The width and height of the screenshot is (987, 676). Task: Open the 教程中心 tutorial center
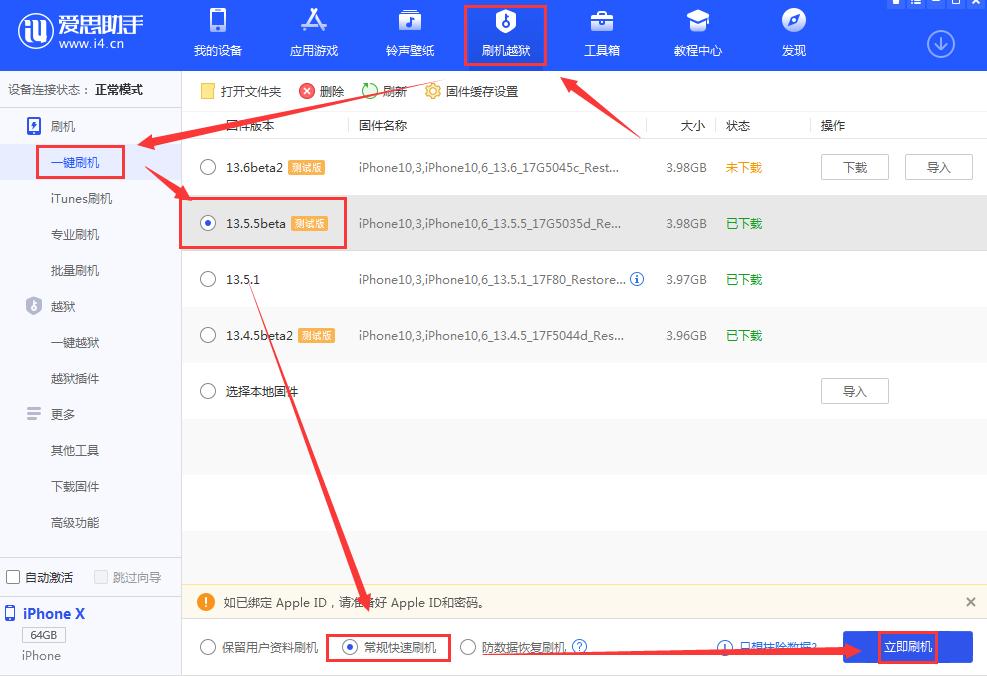pos(697,31)
